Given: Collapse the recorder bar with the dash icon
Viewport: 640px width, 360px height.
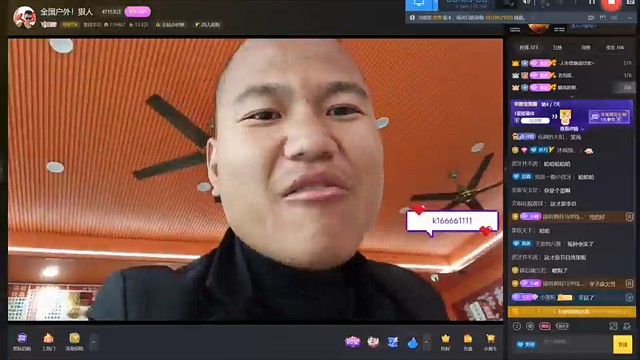Looking at the screenshot, I should [x=631, y=18].
